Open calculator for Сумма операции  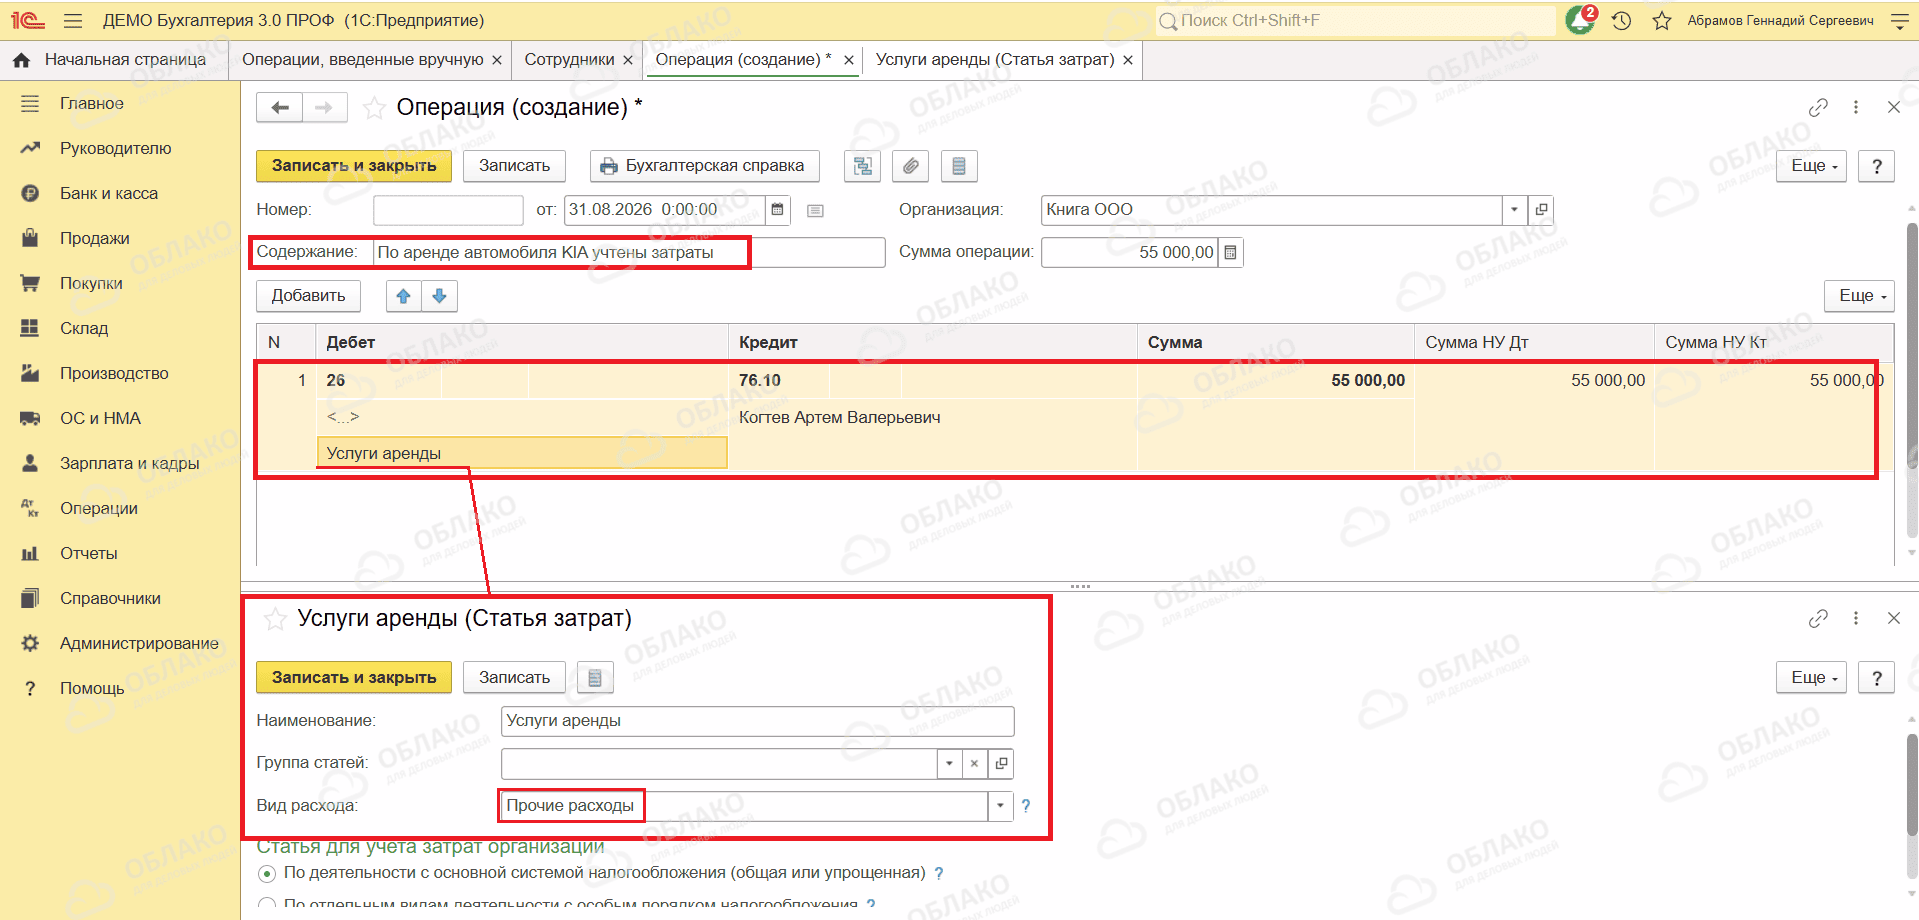coord(1230,253)
